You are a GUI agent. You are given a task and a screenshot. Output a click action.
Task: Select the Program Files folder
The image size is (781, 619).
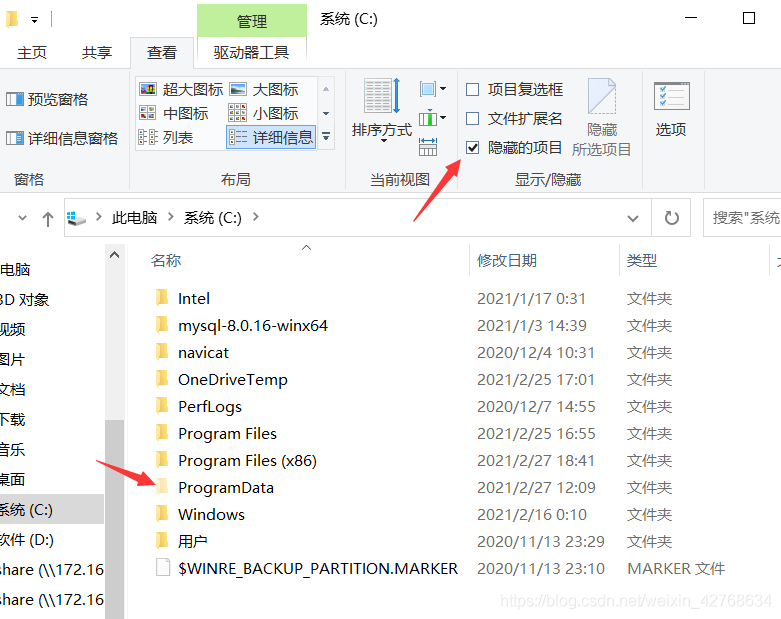click(x=227, y=433)
